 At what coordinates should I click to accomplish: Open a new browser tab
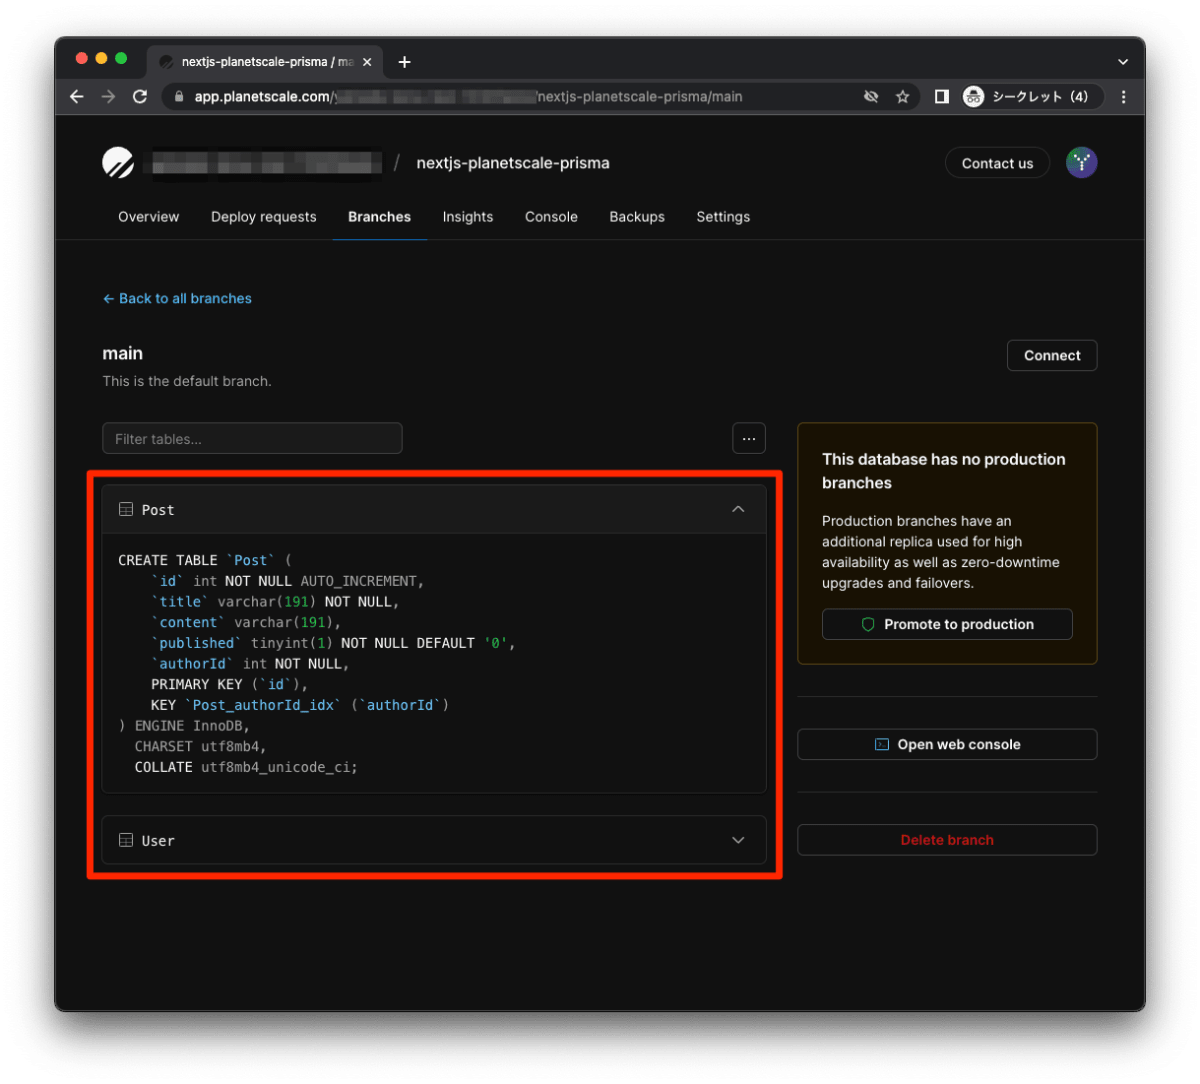(404, 62)
